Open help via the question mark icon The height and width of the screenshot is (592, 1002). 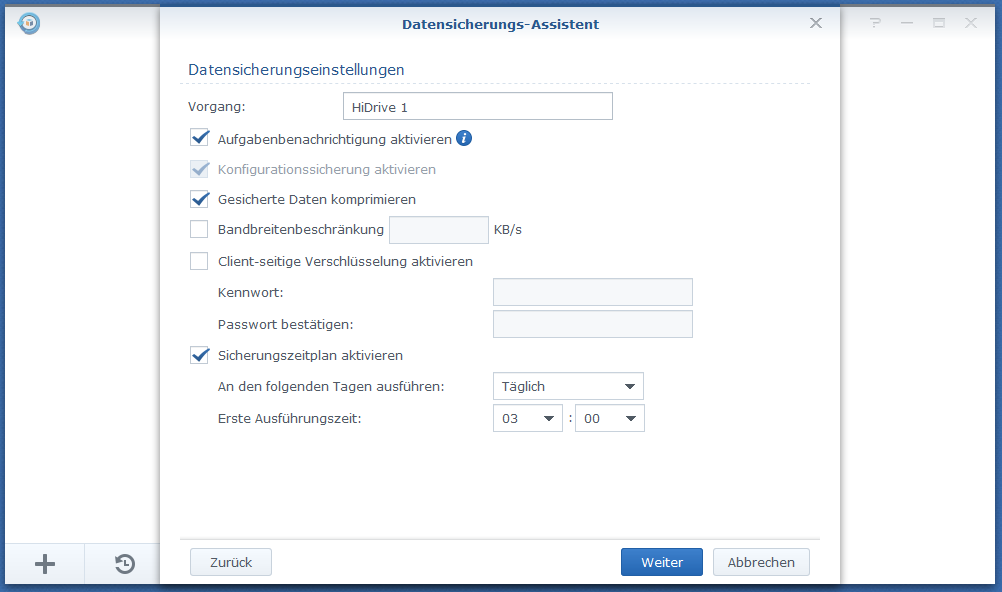[875, 22]
